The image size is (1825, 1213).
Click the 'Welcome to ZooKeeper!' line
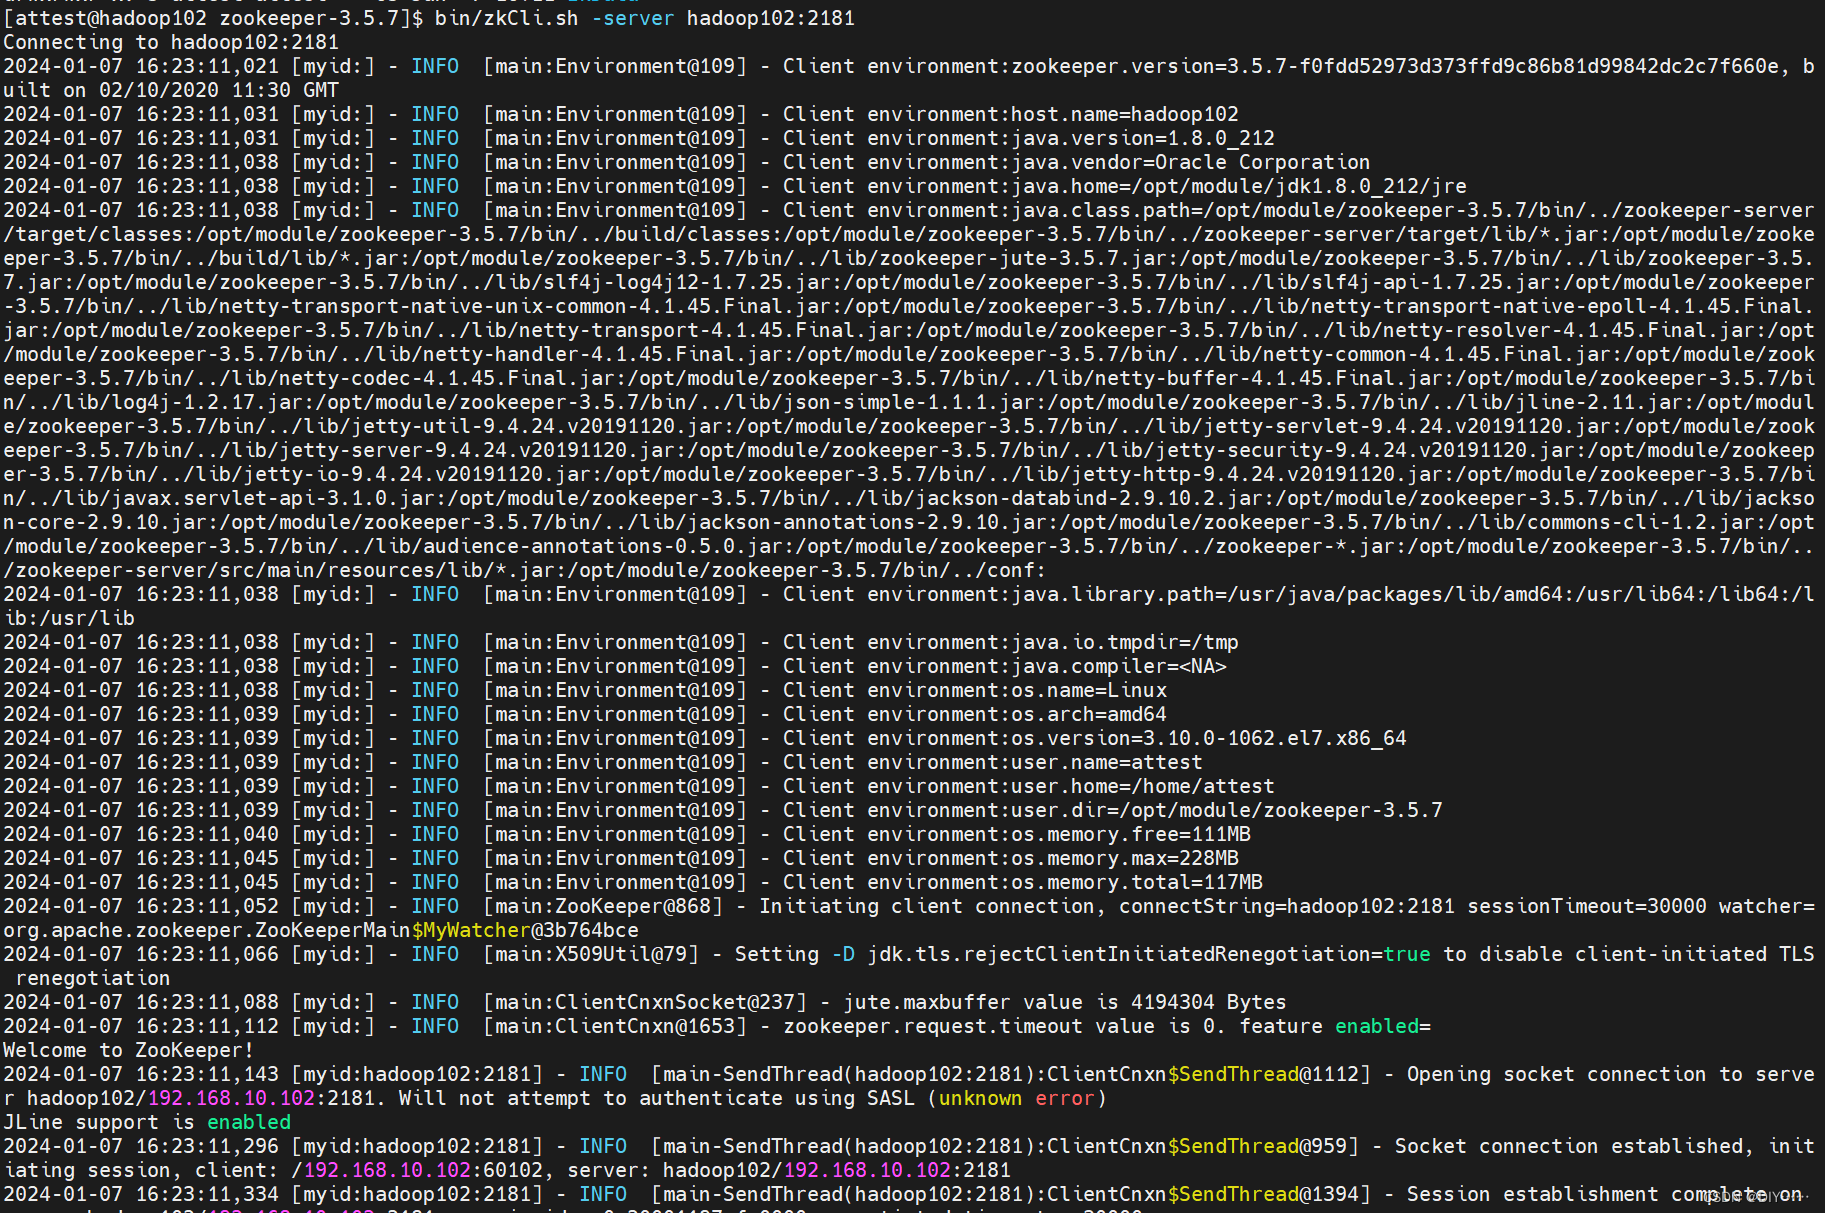[x=129, y=1050]
